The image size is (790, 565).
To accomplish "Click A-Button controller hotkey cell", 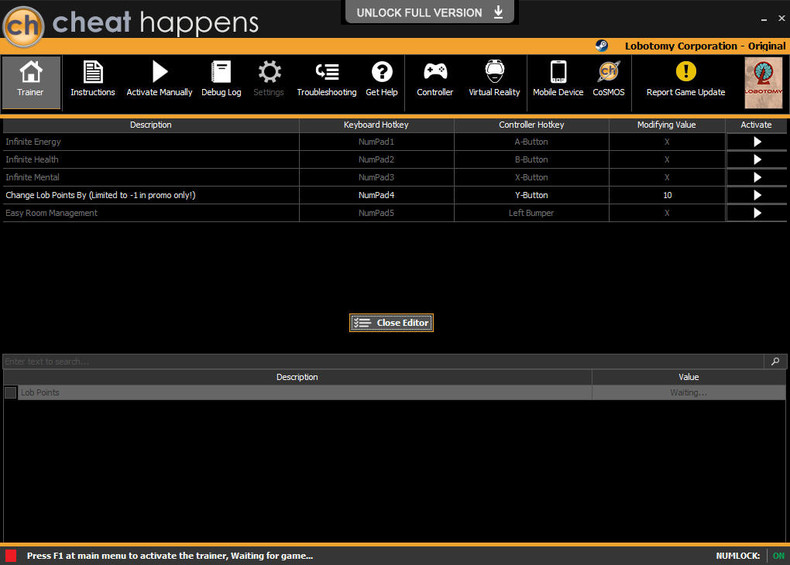I will pos(532,142).
